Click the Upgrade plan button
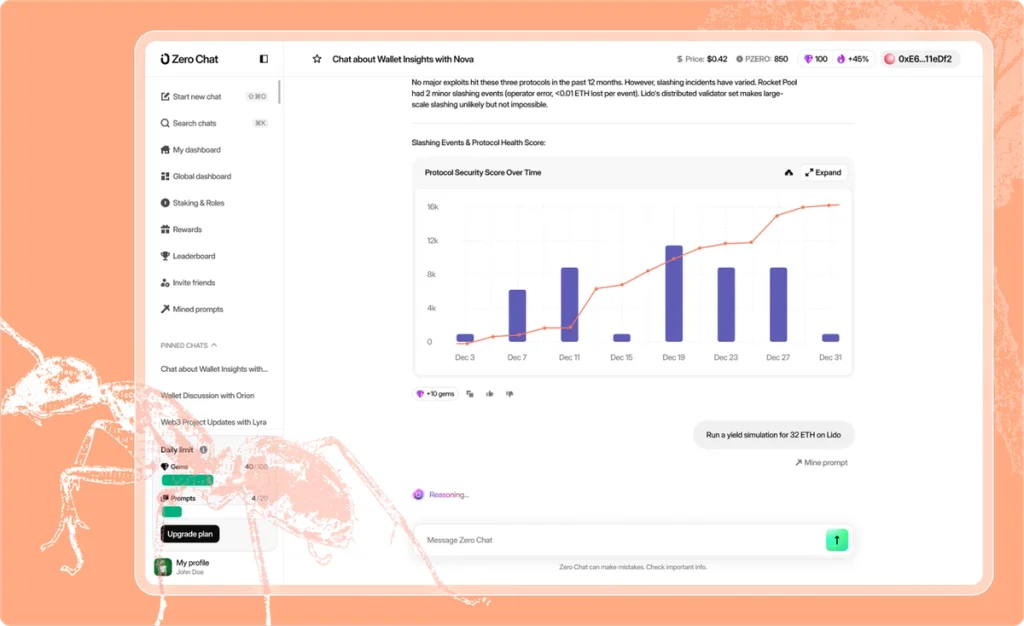The width and height of the screenshot is (1024, 626). [190, 534]
